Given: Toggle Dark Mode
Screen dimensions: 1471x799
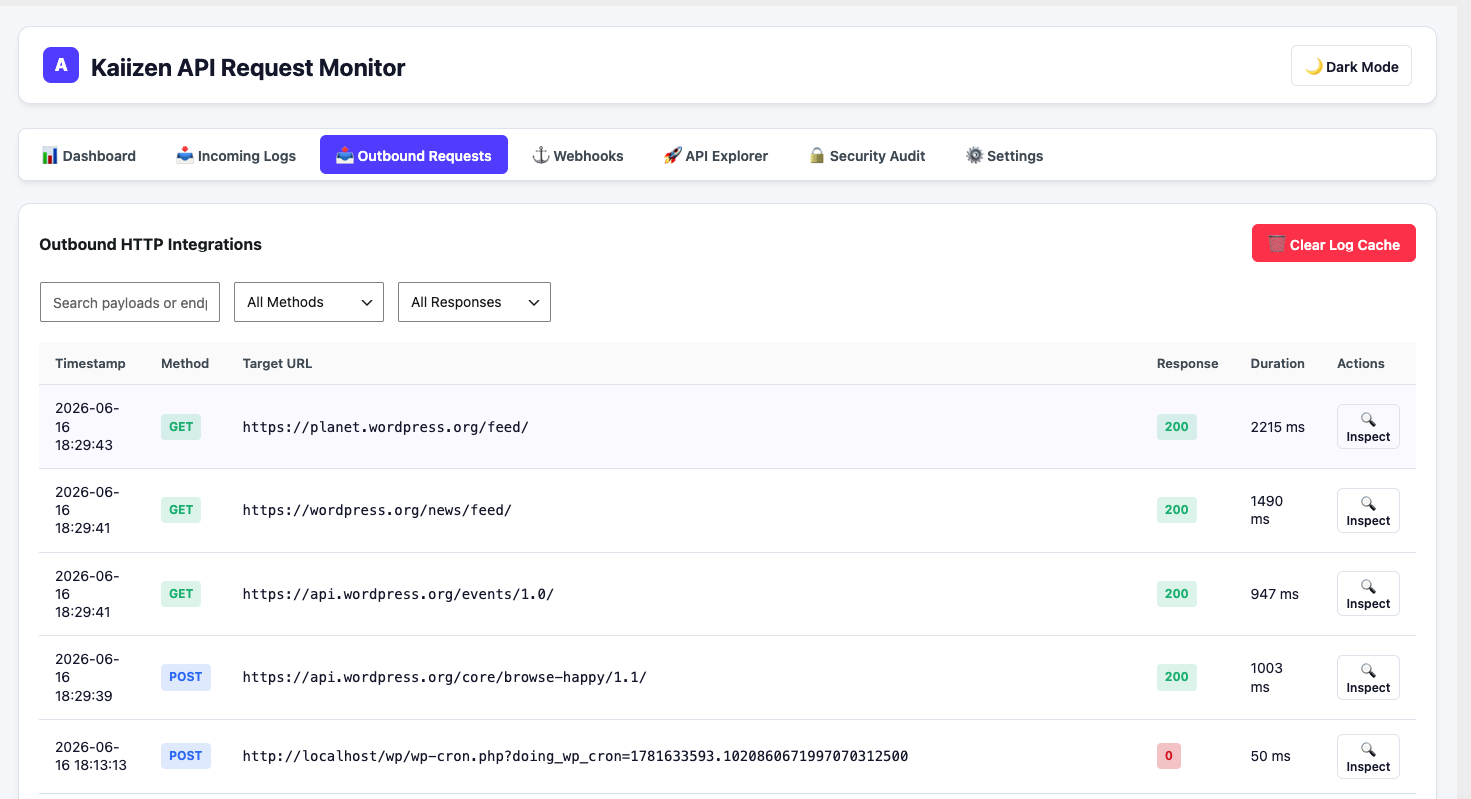Looking at the screenshot, I should pos(1351,66).
